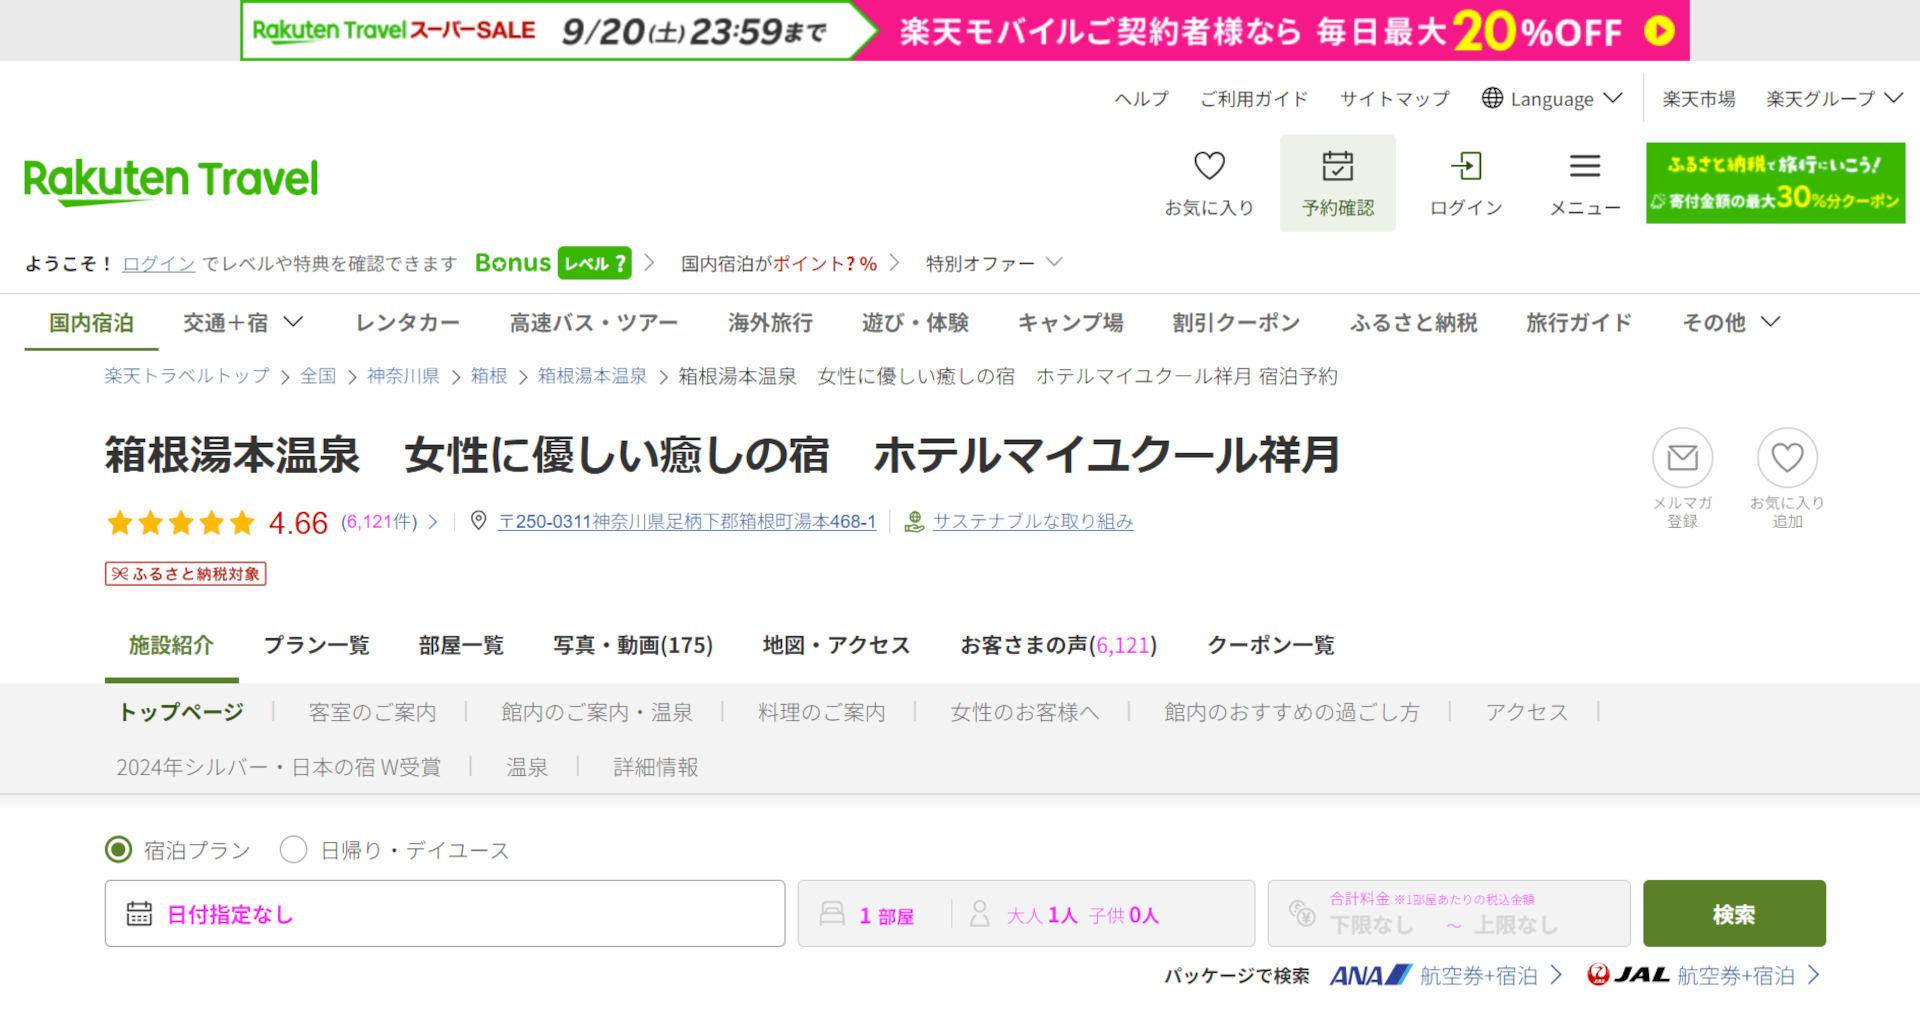The height and width of the screenshot is (1009, 1920).
Task: Open the 特別オファー dropdown
Action: coord(992,262)
